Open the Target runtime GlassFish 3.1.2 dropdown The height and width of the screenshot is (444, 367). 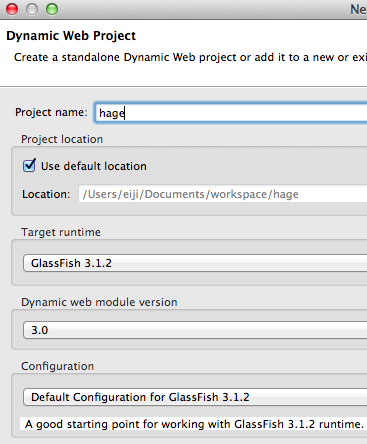pos(195,263)
